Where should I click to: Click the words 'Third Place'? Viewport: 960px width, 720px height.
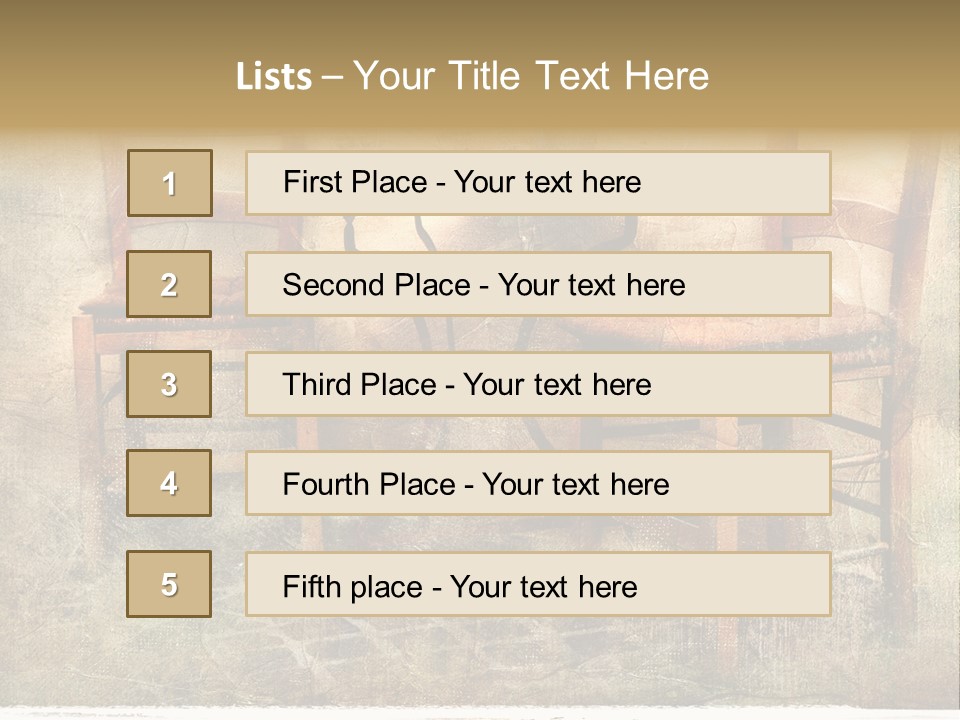[360, 384]
